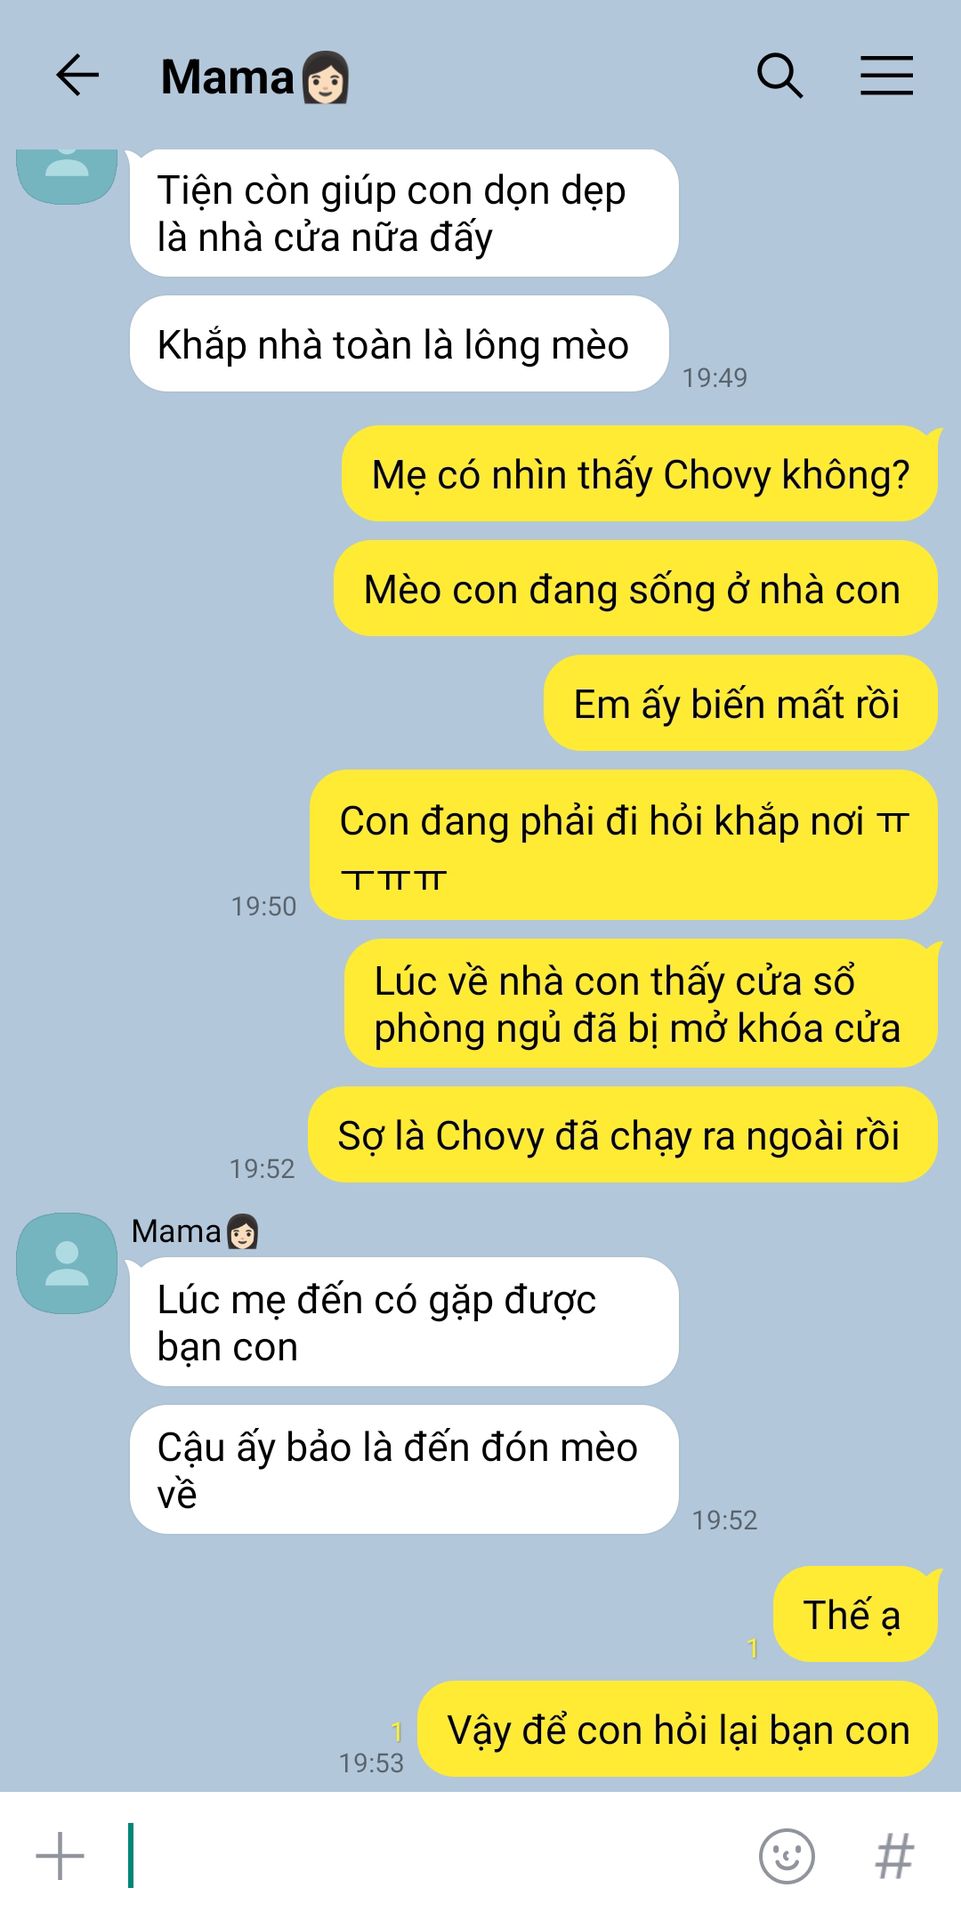The width and height of the screenshot is (961, 1920).
Task: Open the hamburger menu icon
Action: pyautogui.click(x=887, y=76)
